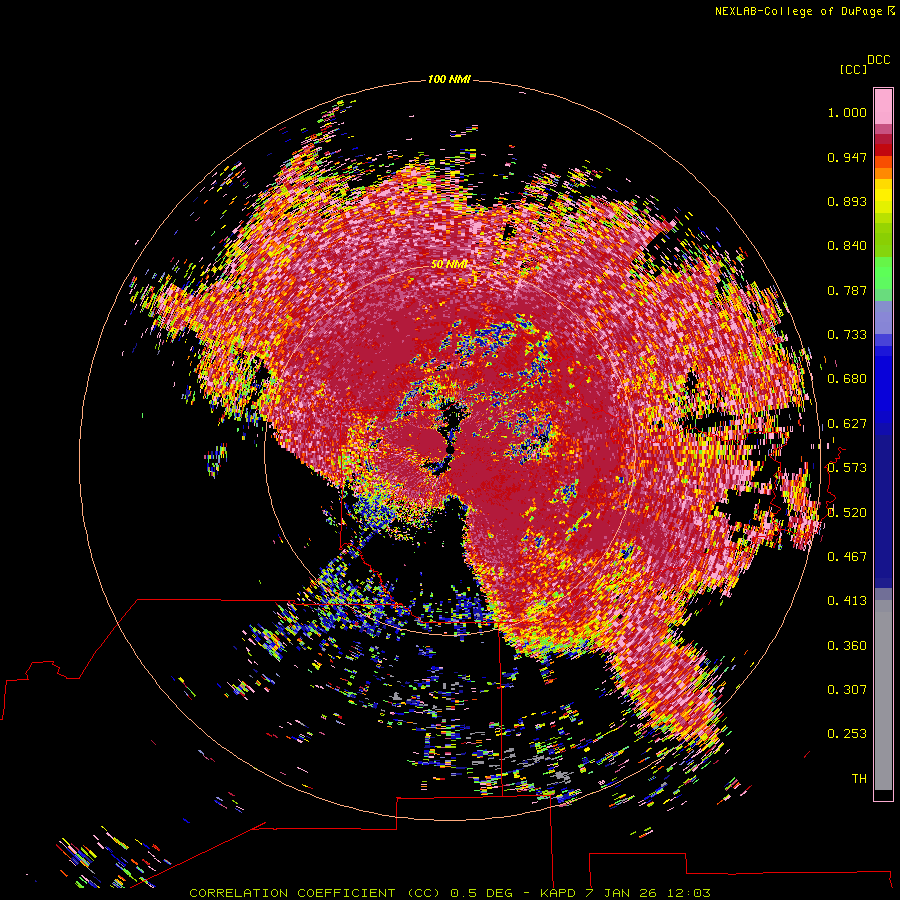This screenshot has width=900, height=900.
Task: Click the [CC] legend unit label
Action: [x=853, y=69]
